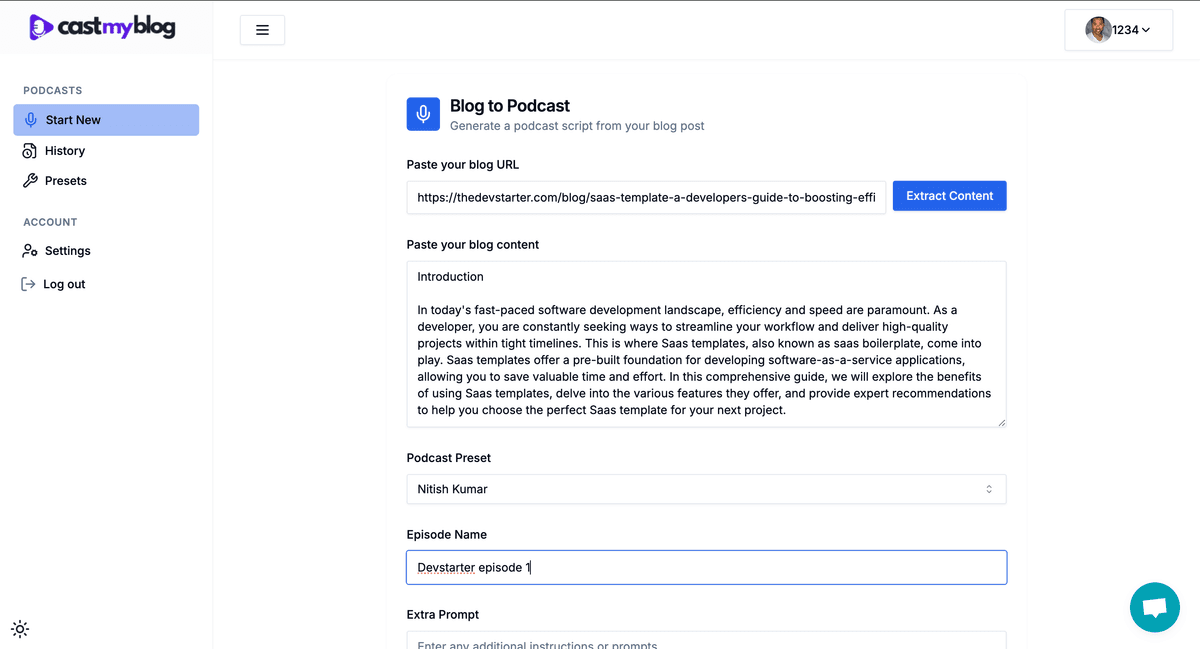This screenshot has height=649, width=1200.
Task: Click the user profile avatar photo
Action: click(x=1098, y=30)
